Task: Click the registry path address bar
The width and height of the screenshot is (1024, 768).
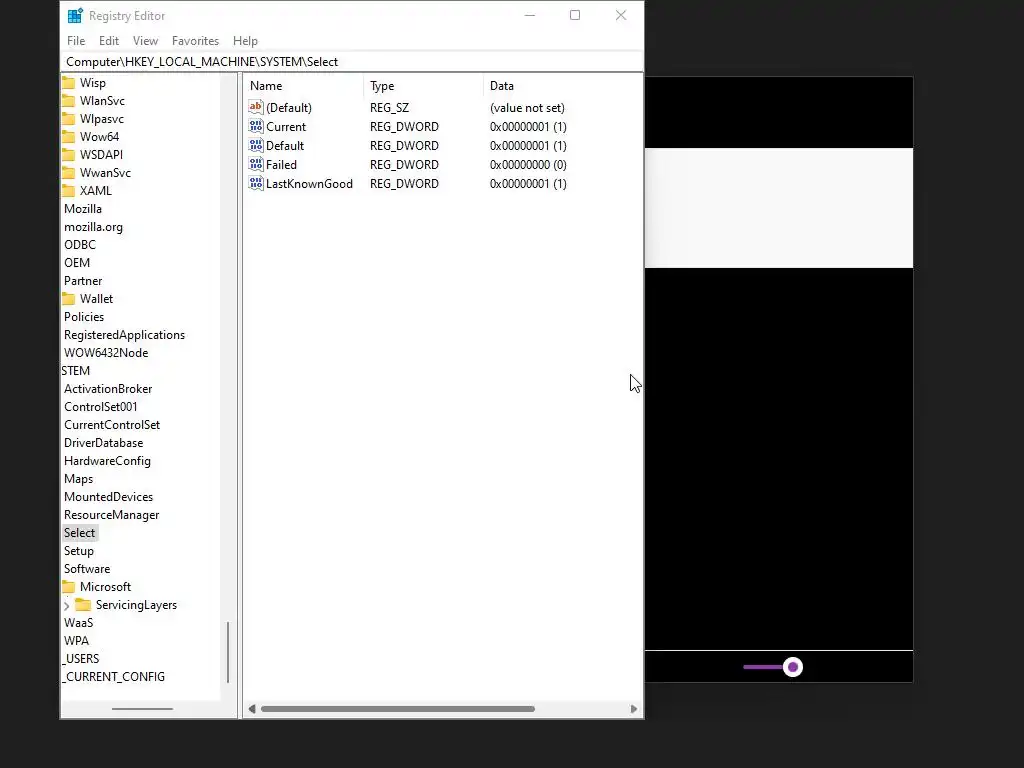Action: click(x=352, y=61)
